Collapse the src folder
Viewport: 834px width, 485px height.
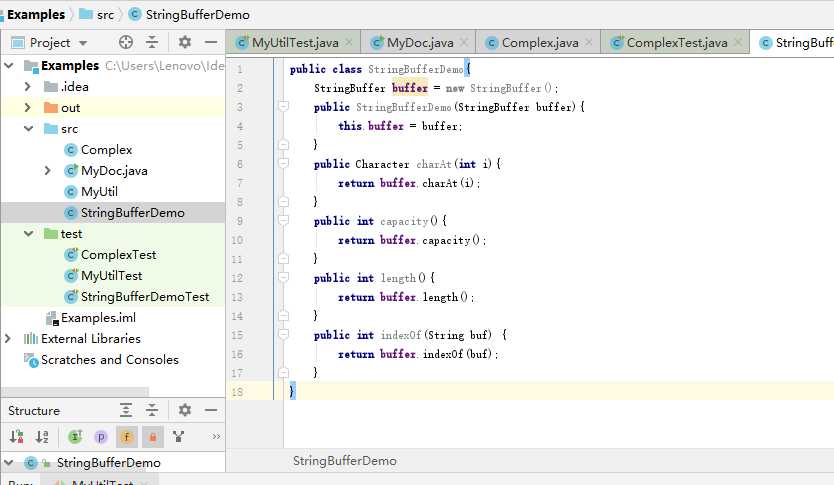click(x=28, y=129)
